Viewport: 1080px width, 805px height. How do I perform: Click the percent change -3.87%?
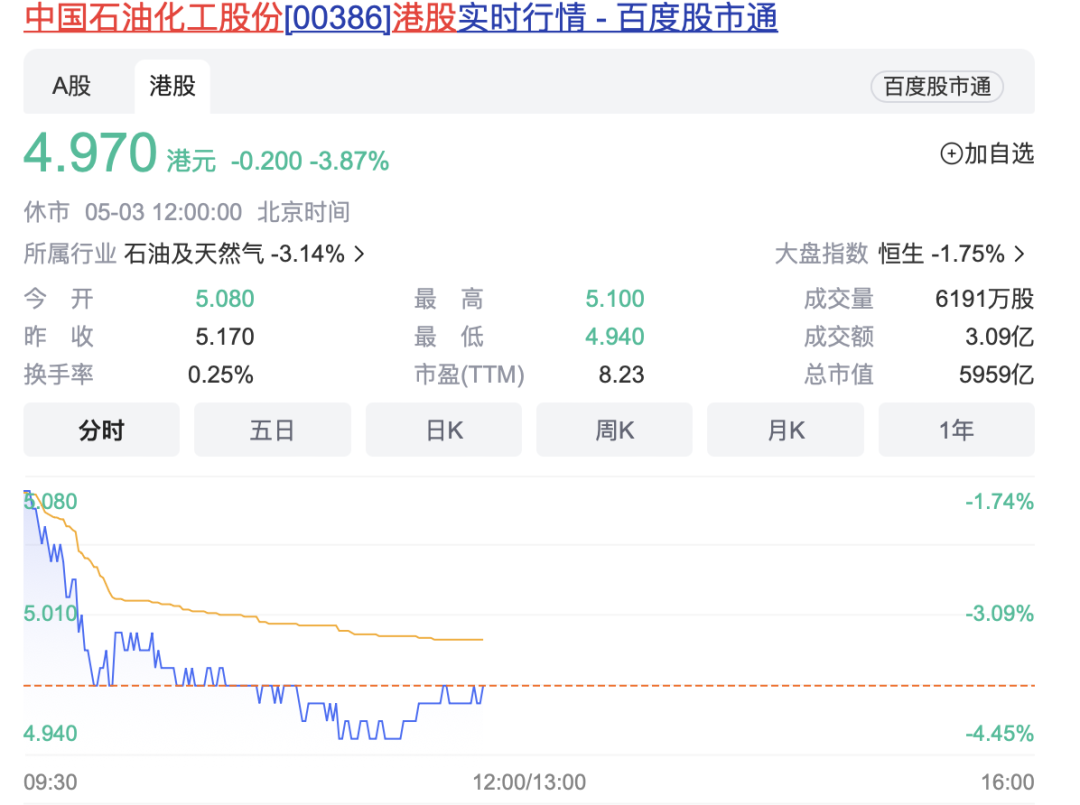pos(349,161)
